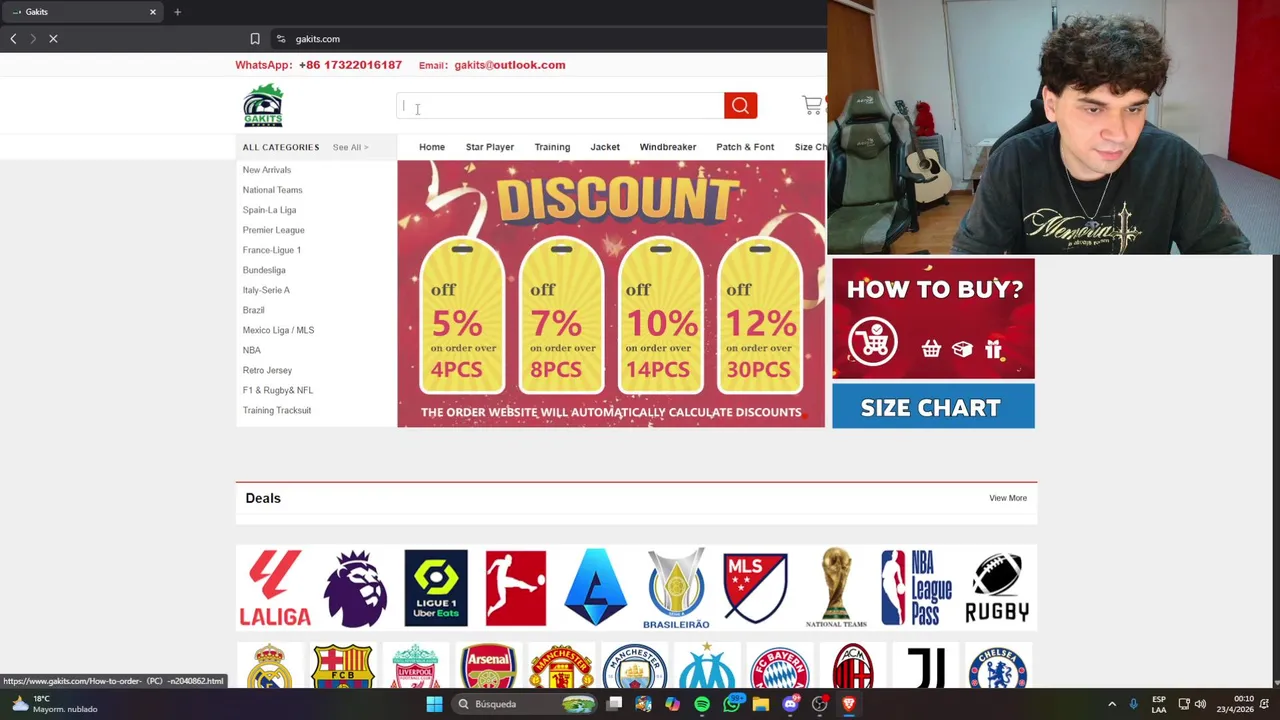1280x720 pixels.
Task: Open Brazil category
Action: coord(253,310)
